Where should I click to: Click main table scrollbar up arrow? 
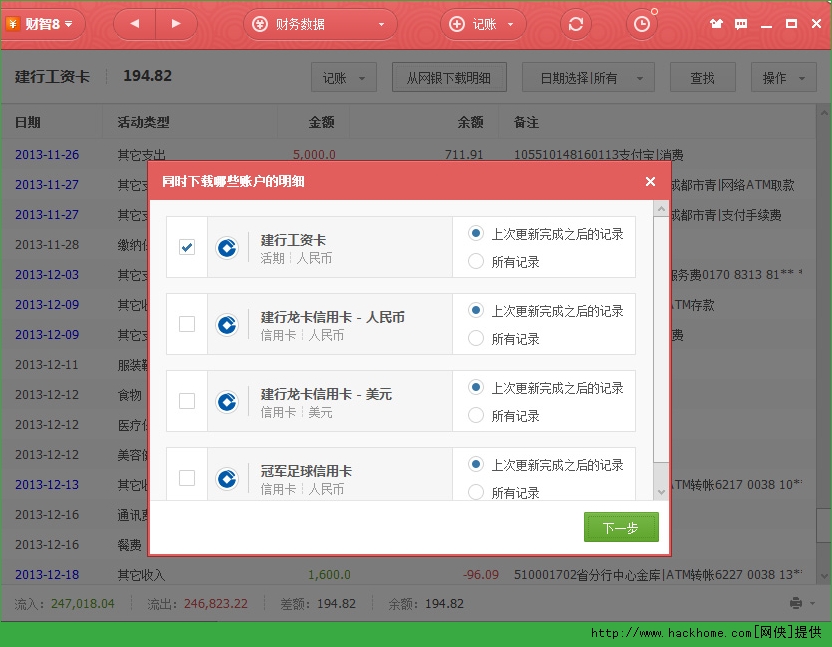tap(824, 113)
